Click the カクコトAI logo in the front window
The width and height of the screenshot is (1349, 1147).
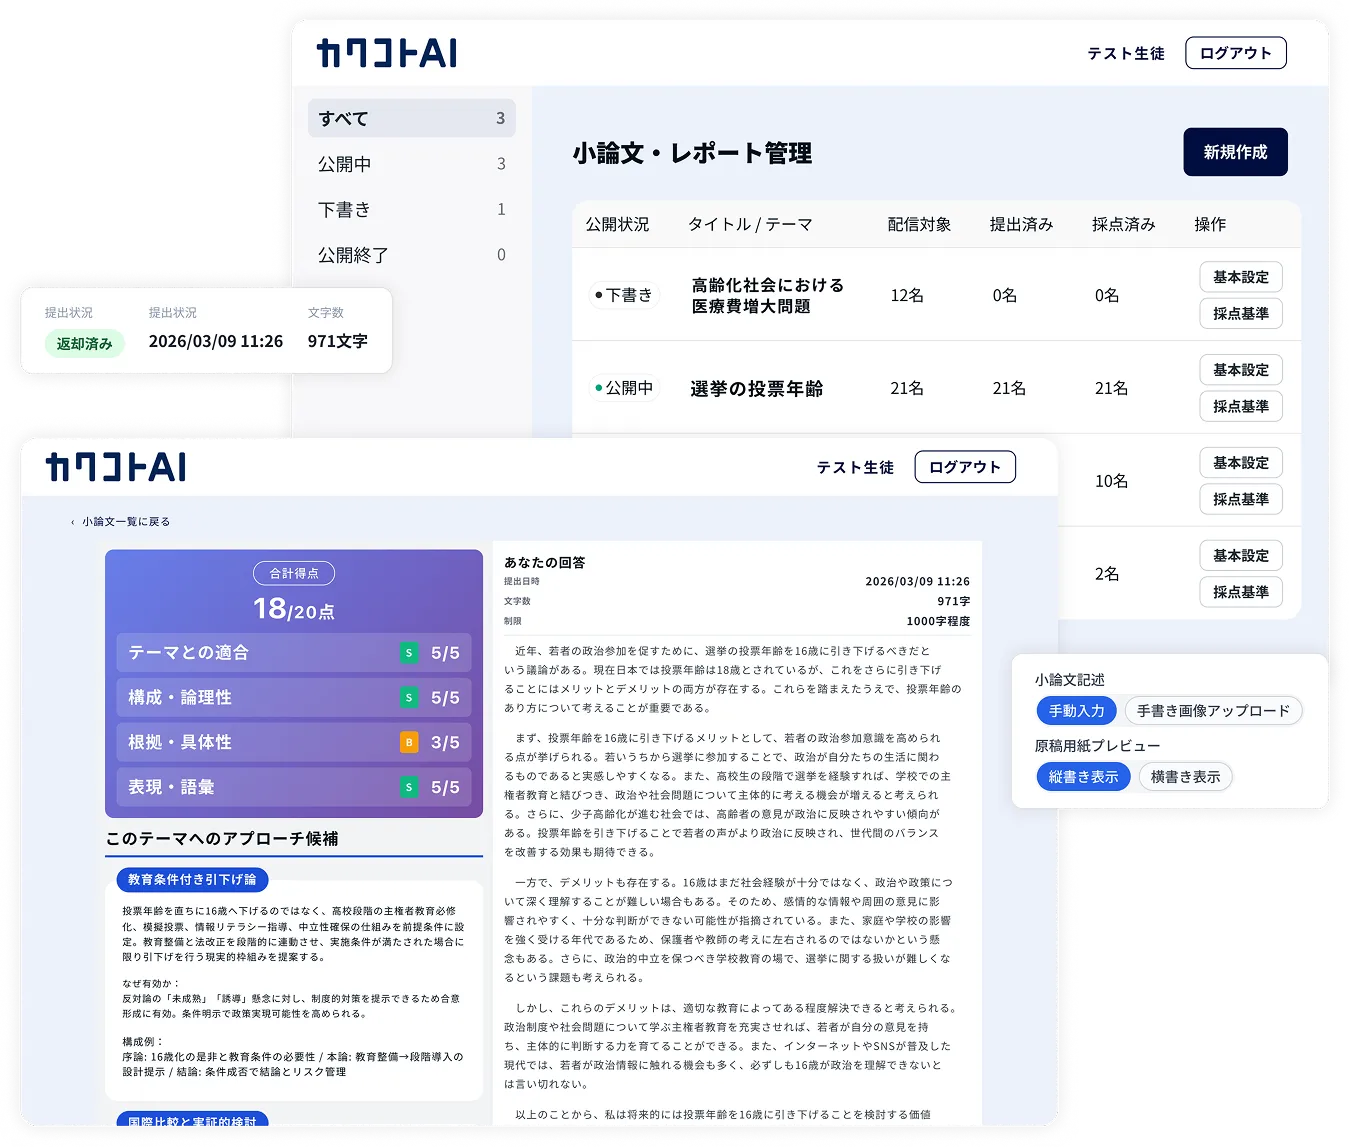pos(116,467)
